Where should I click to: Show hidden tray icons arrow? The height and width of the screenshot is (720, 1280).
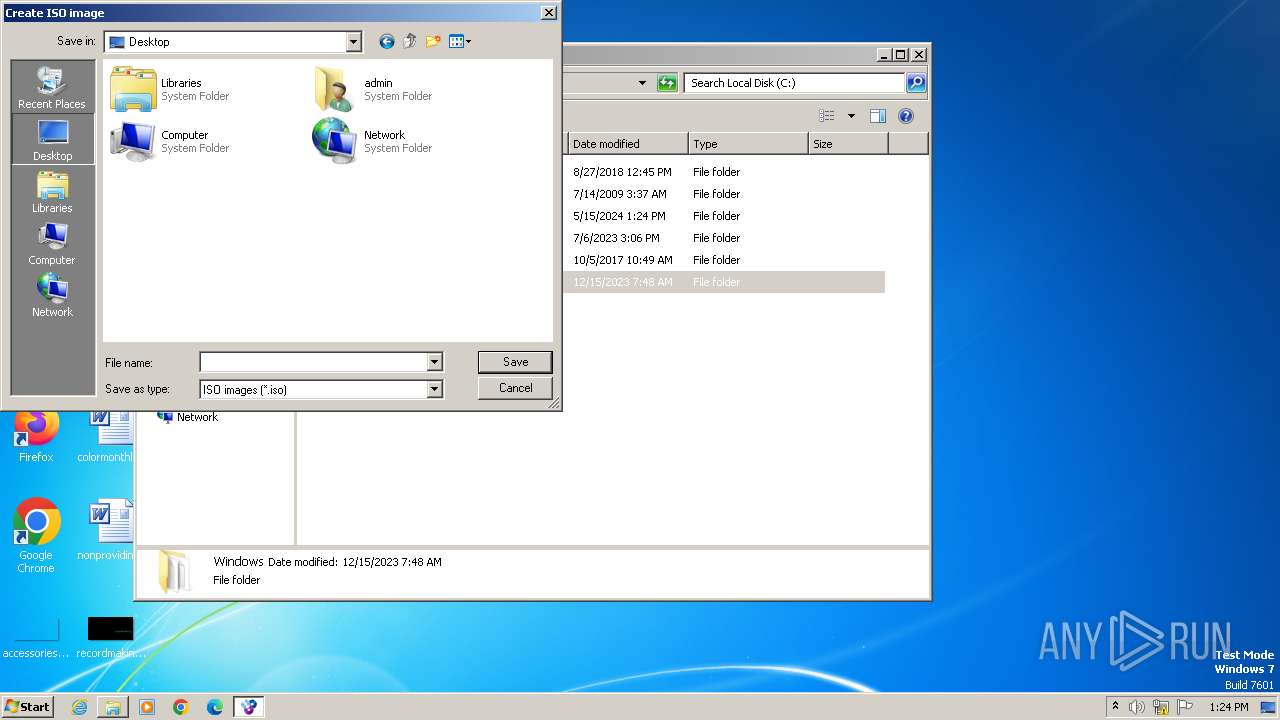(x=1115, y=706)
